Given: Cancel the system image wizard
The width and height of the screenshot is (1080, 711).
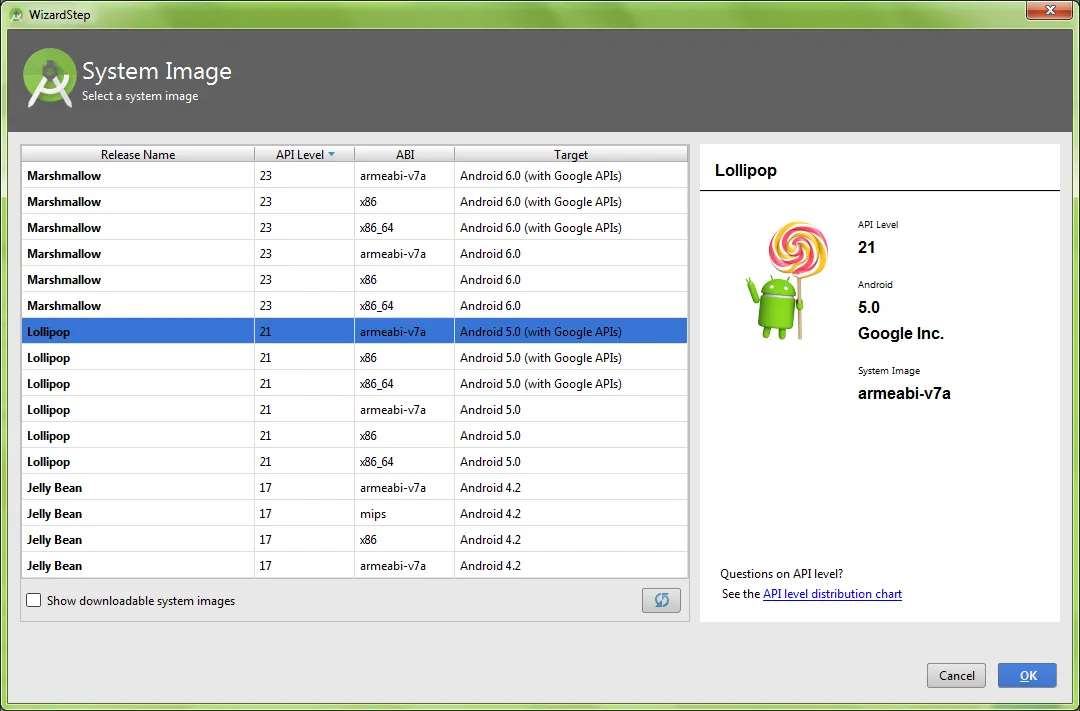Looking at the screenshot, I should (956, 675).
